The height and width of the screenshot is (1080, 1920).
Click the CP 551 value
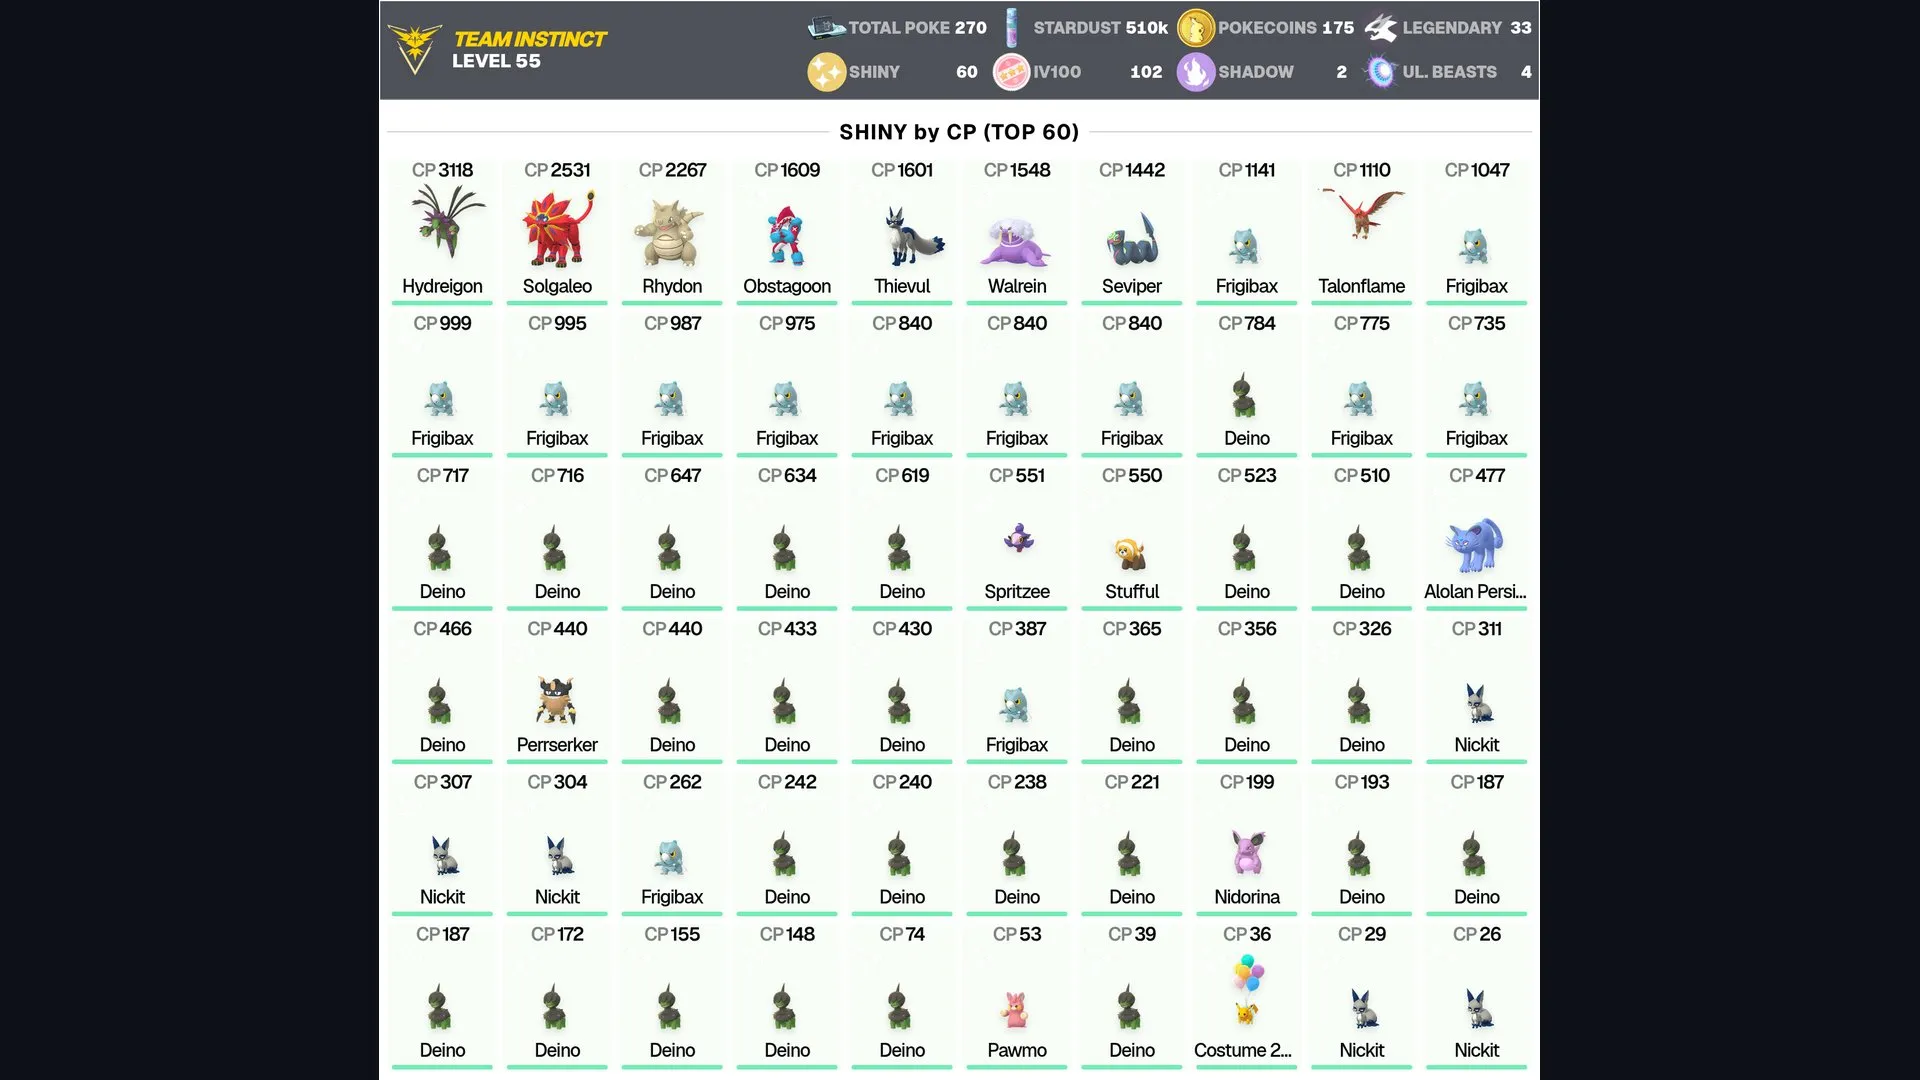[1017, 475]
